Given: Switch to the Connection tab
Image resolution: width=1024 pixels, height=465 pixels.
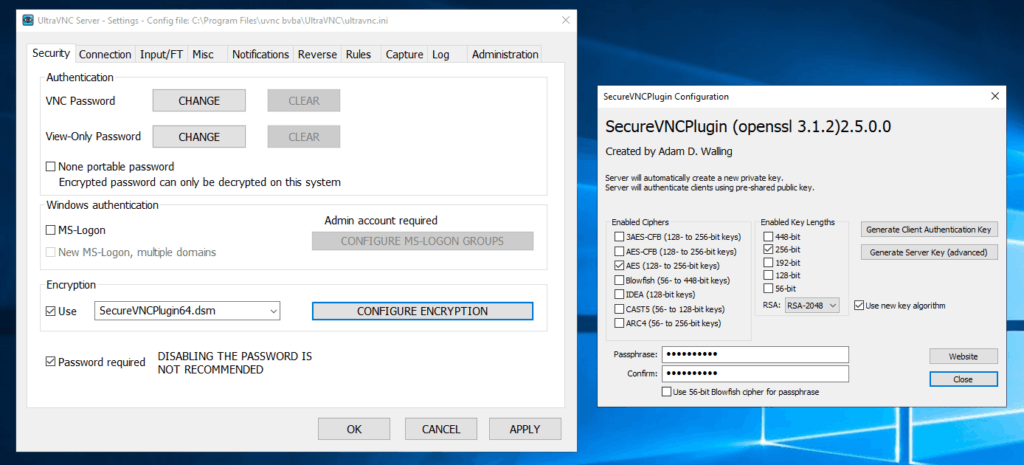Looking at the screenshot, I should click(105, 55).
